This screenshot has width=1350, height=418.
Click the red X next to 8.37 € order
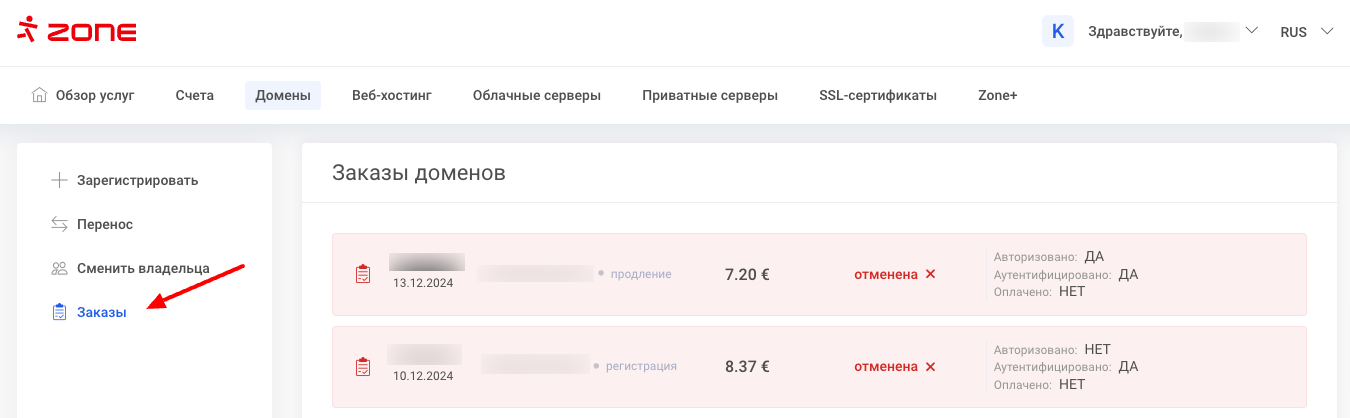[930, 367]
